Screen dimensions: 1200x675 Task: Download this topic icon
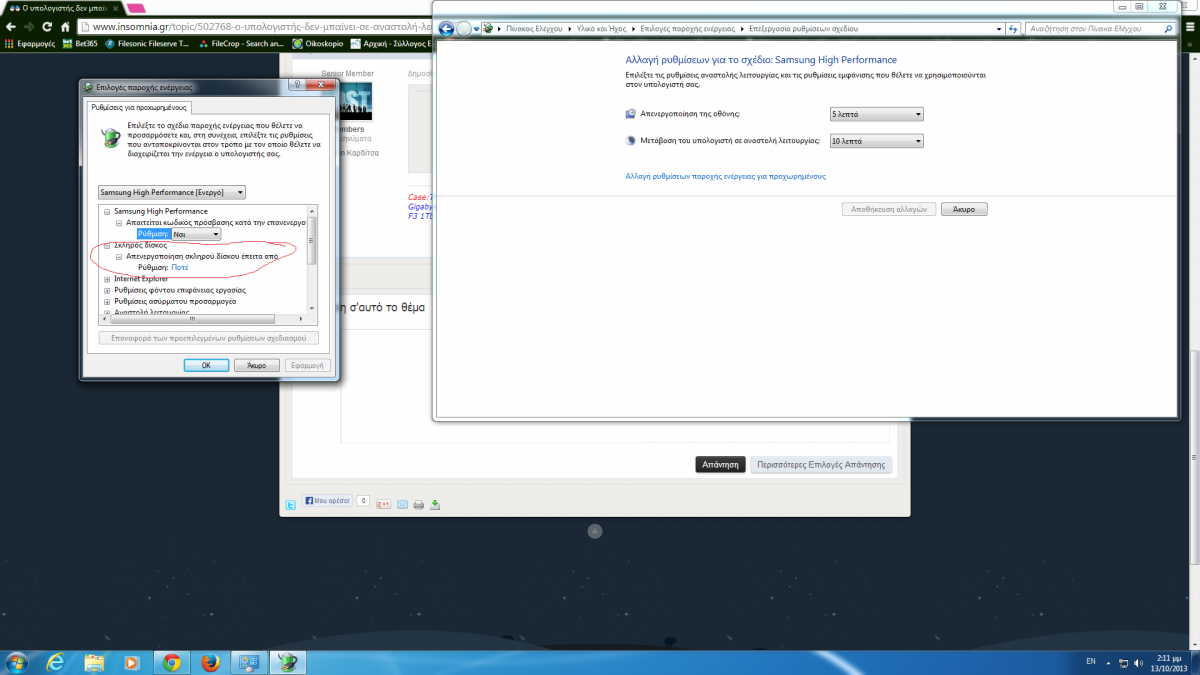(x=435, y=504)
